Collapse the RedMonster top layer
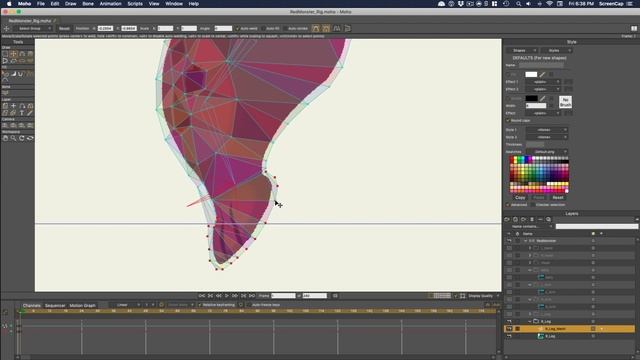640x360 pixels. tap(526, 241)
